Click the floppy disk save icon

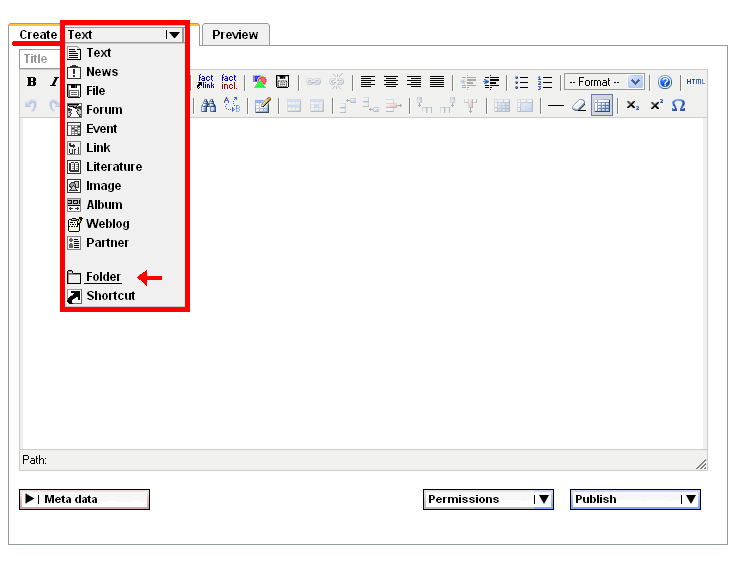pos(283,82)
